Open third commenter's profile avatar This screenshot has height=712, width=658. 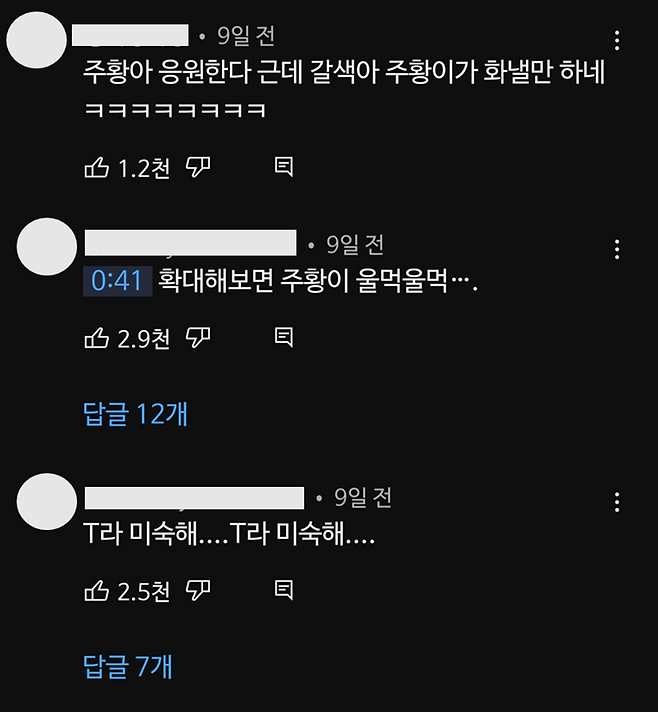pos(47,501)
